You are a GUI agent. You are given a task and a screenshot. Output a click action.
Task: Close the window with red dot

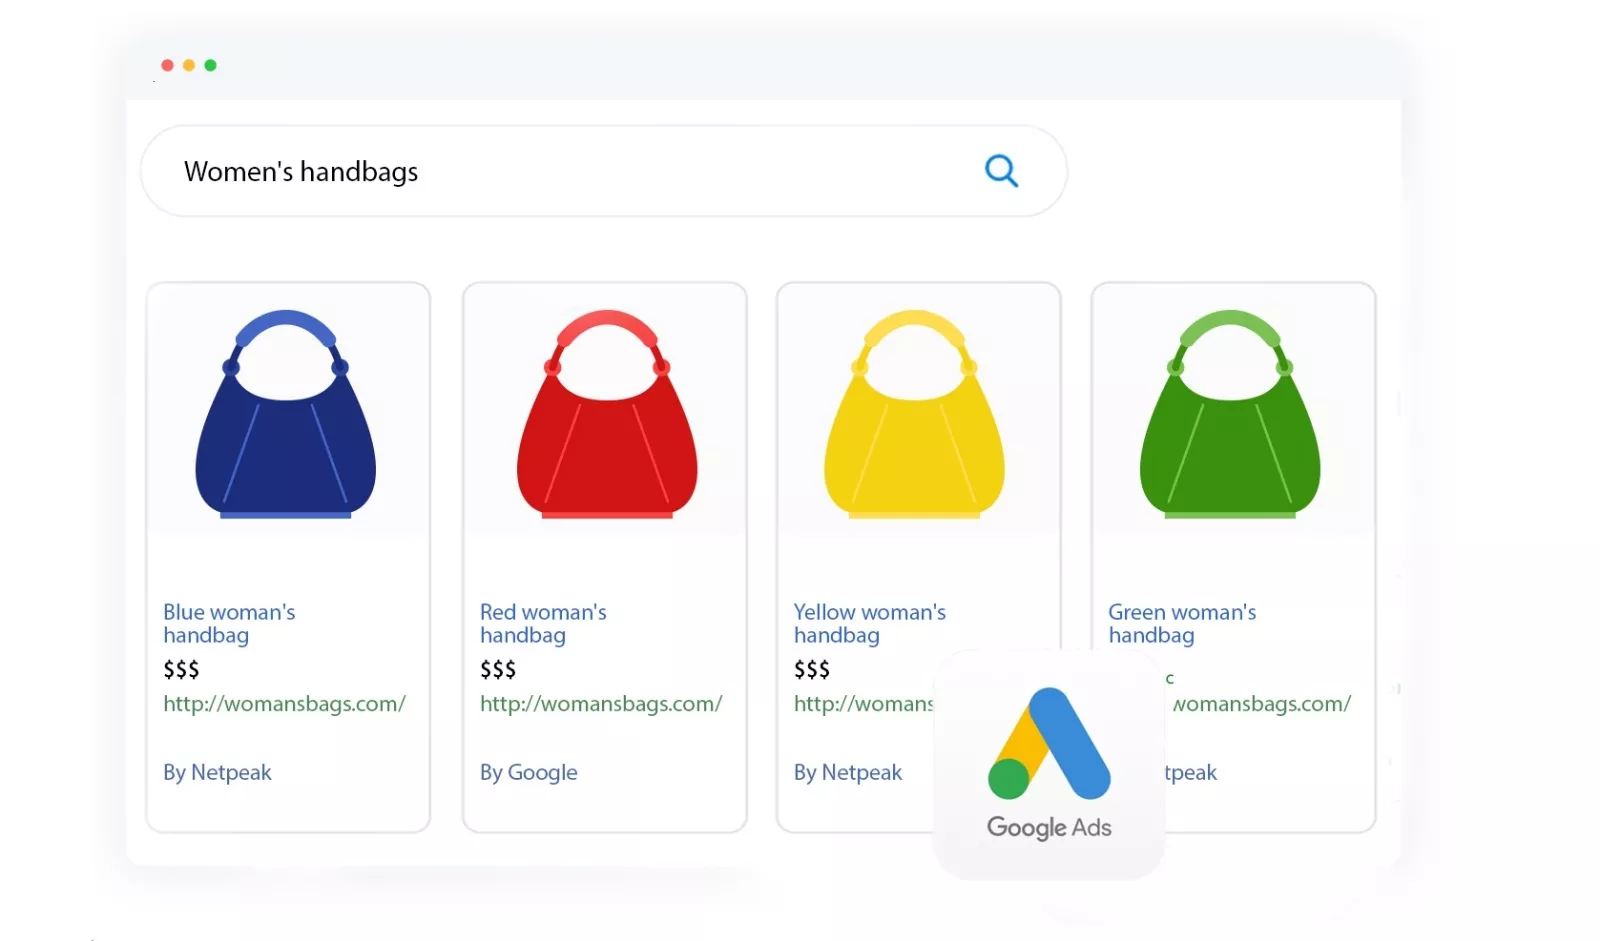(x=167, y=65)
